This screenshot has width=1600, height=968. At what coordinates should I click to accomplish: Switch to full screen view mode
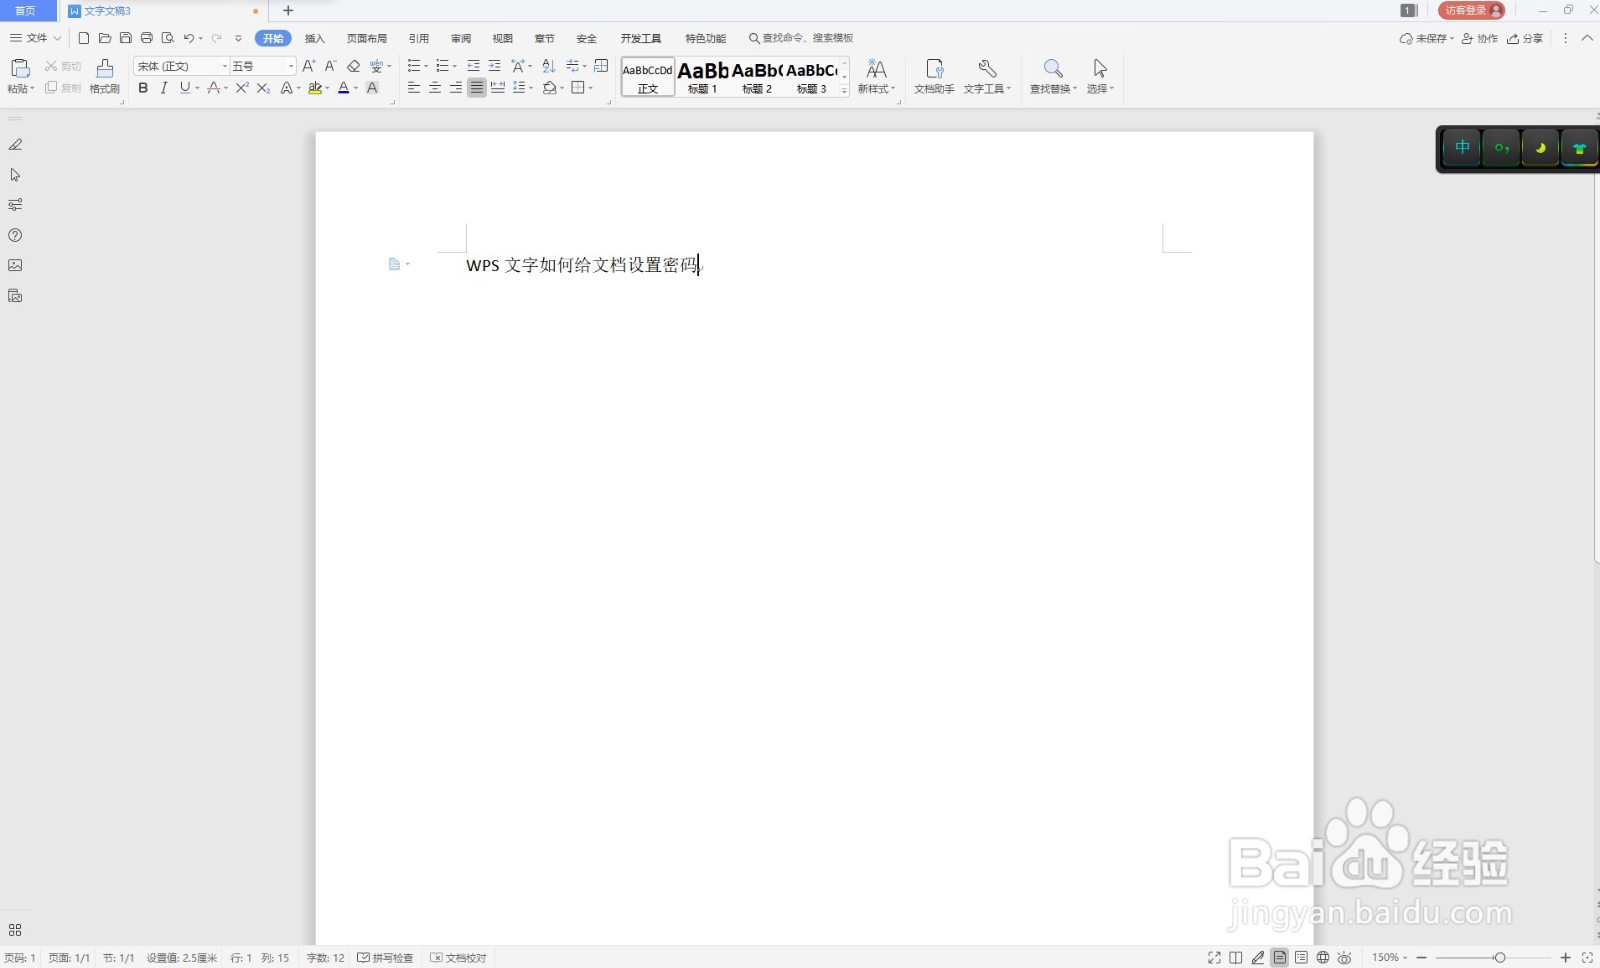coord(1216,957)
